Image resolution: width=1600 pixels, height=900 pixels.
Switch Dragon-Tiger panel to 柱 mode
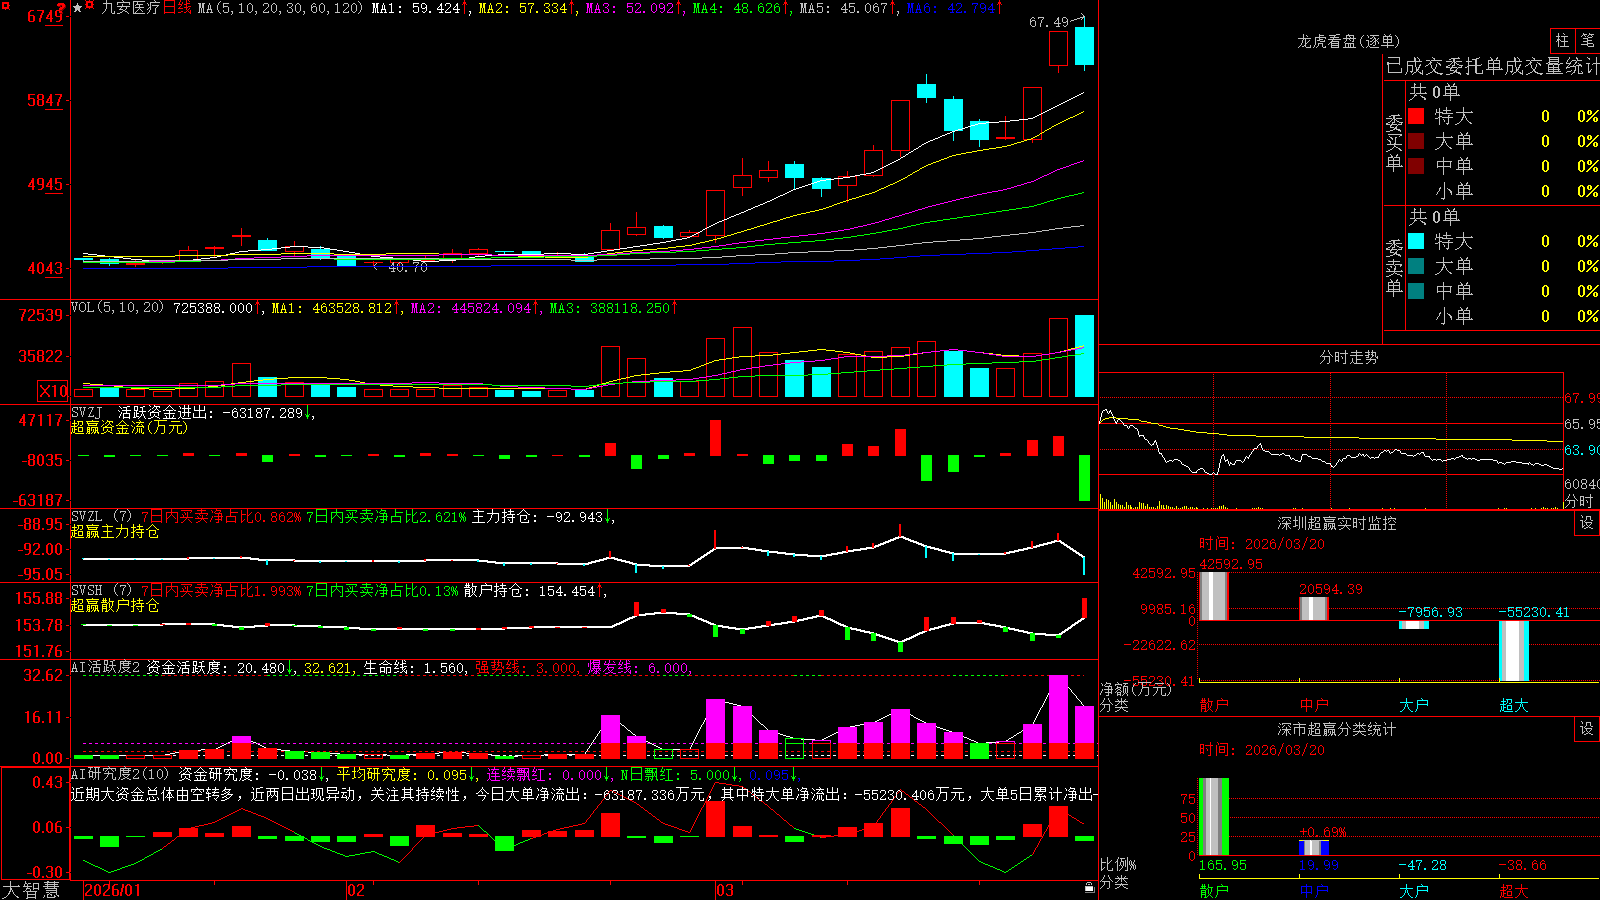1562,41
